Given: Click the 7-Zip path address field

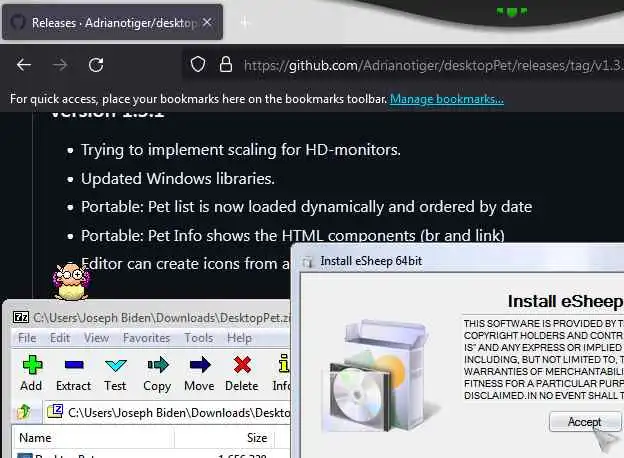Looking at the screenshot, I should coord(168,412).
